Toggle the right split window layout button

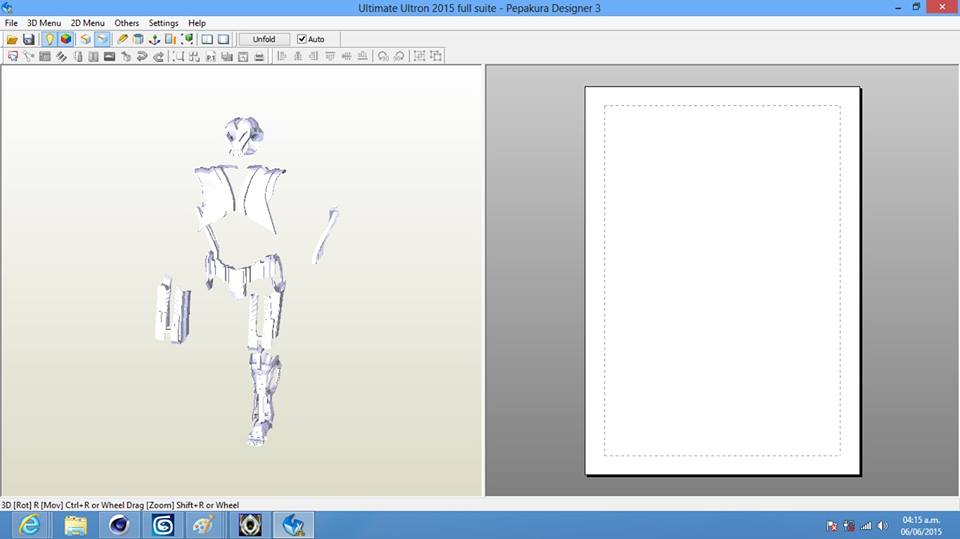[223, 39]
